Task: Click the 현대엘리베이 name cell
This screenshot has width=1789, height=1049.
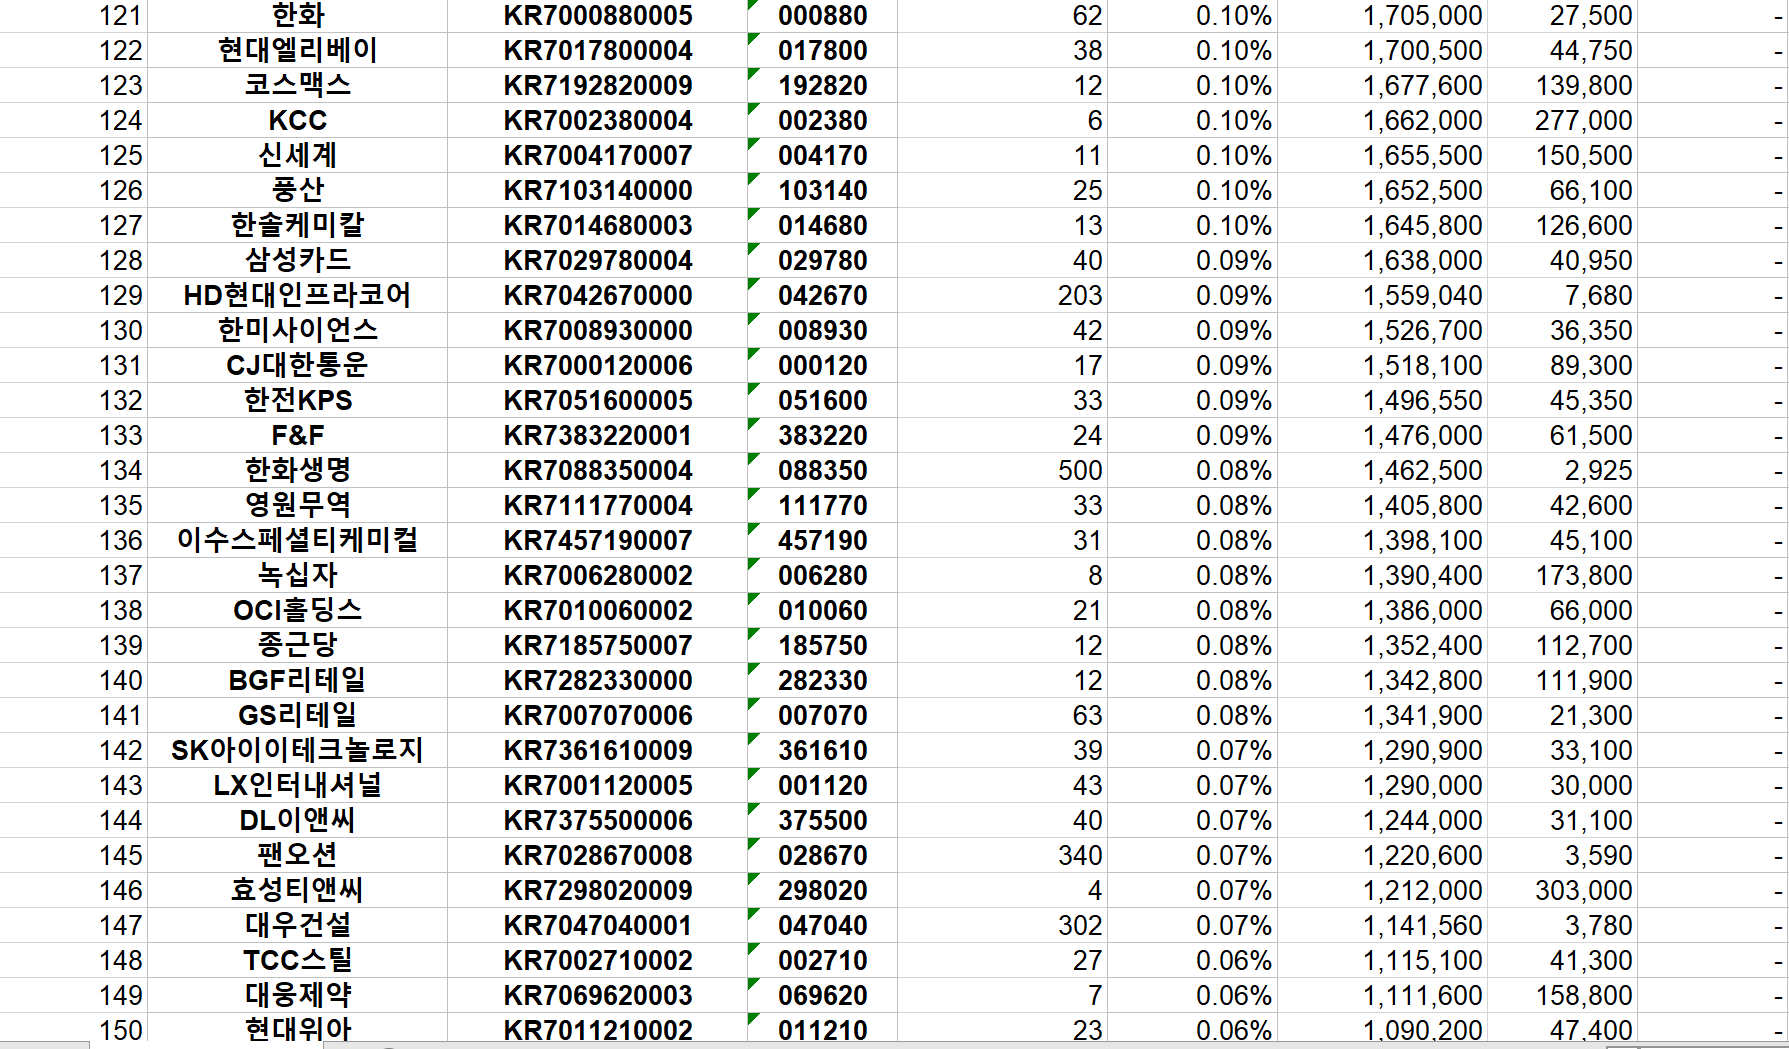Action: point(298,51)
